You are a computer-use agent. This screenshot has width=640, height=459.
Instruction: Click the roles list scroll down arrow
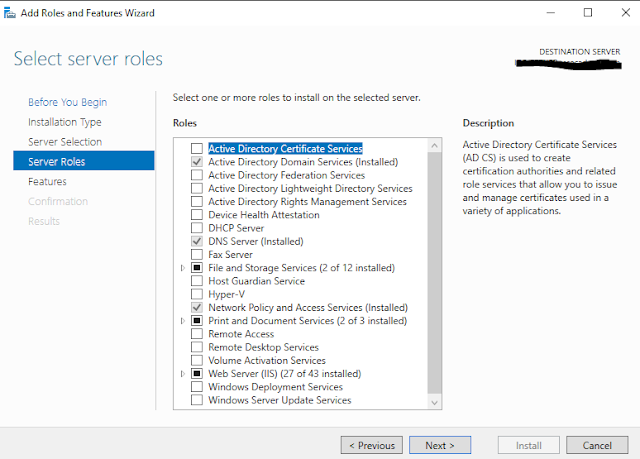(x=434, y=403)
